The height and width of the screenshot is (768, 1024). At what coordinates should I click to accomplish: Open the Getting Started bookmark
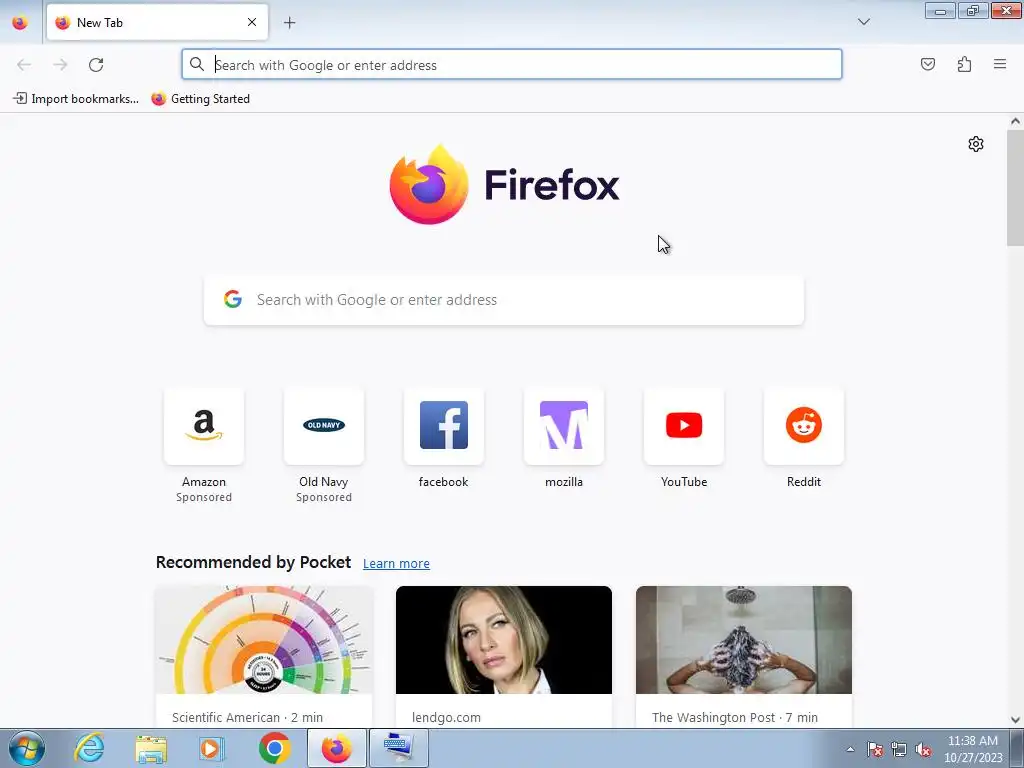coord(200,99)
